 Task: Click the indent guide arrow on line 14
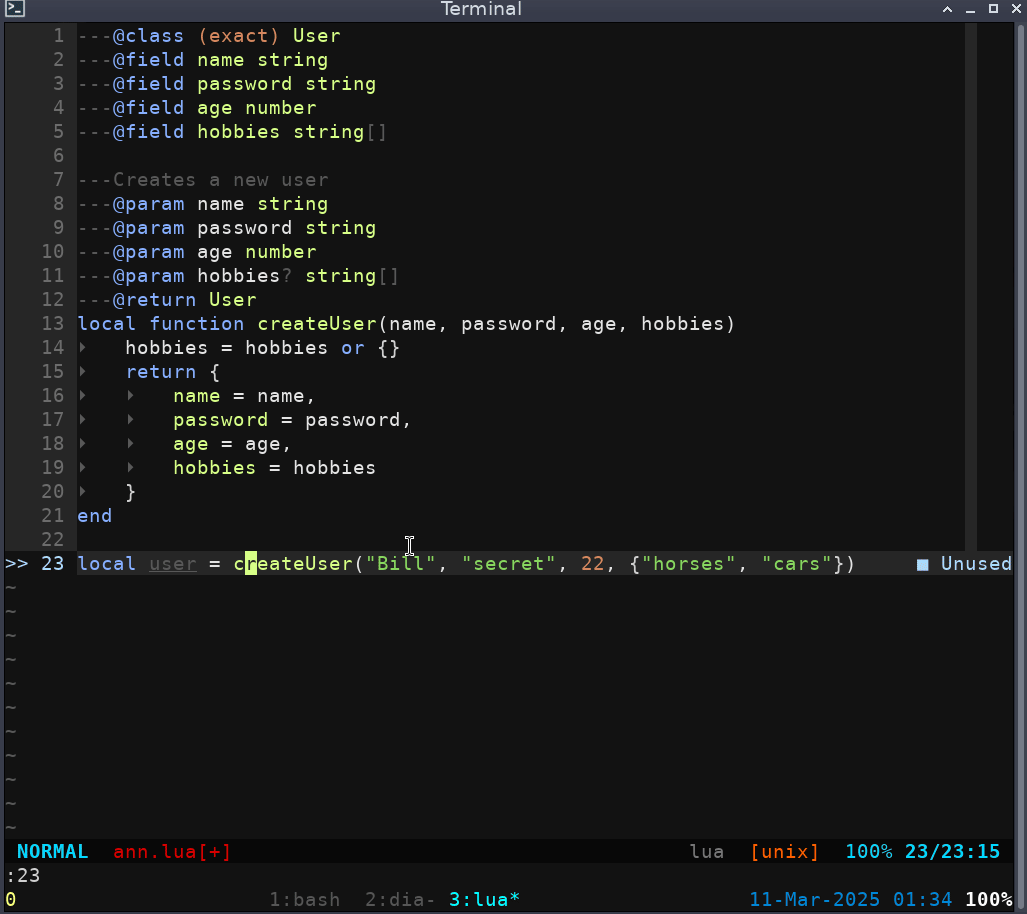pyautogui.click(x=83, y=347)
